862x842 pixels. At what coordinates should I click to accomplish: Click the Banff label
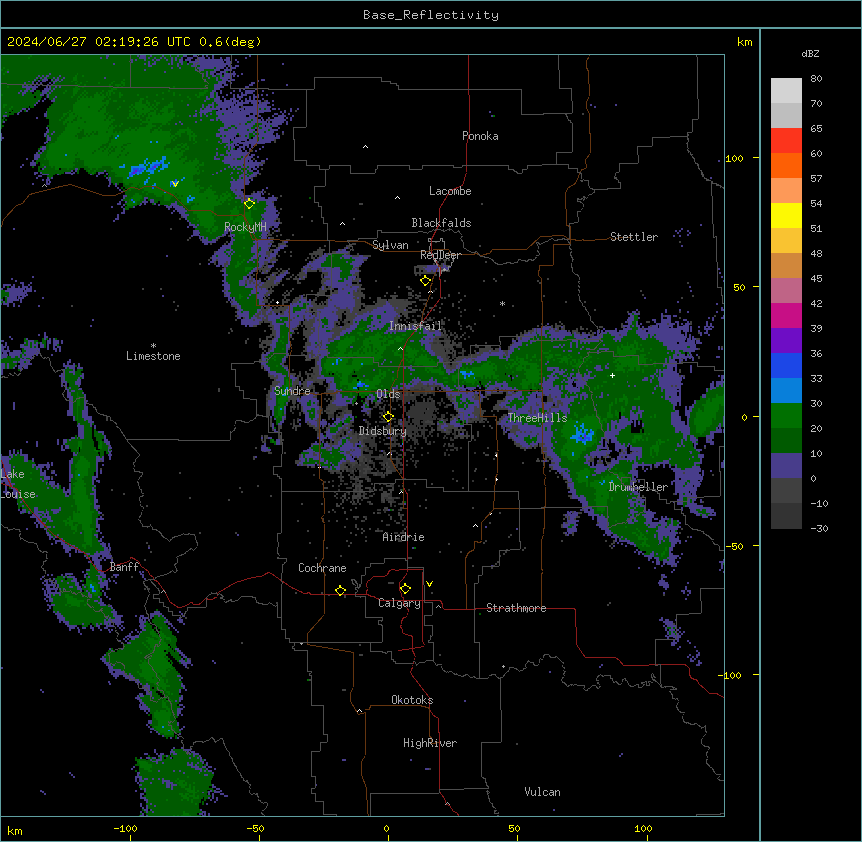124,567
